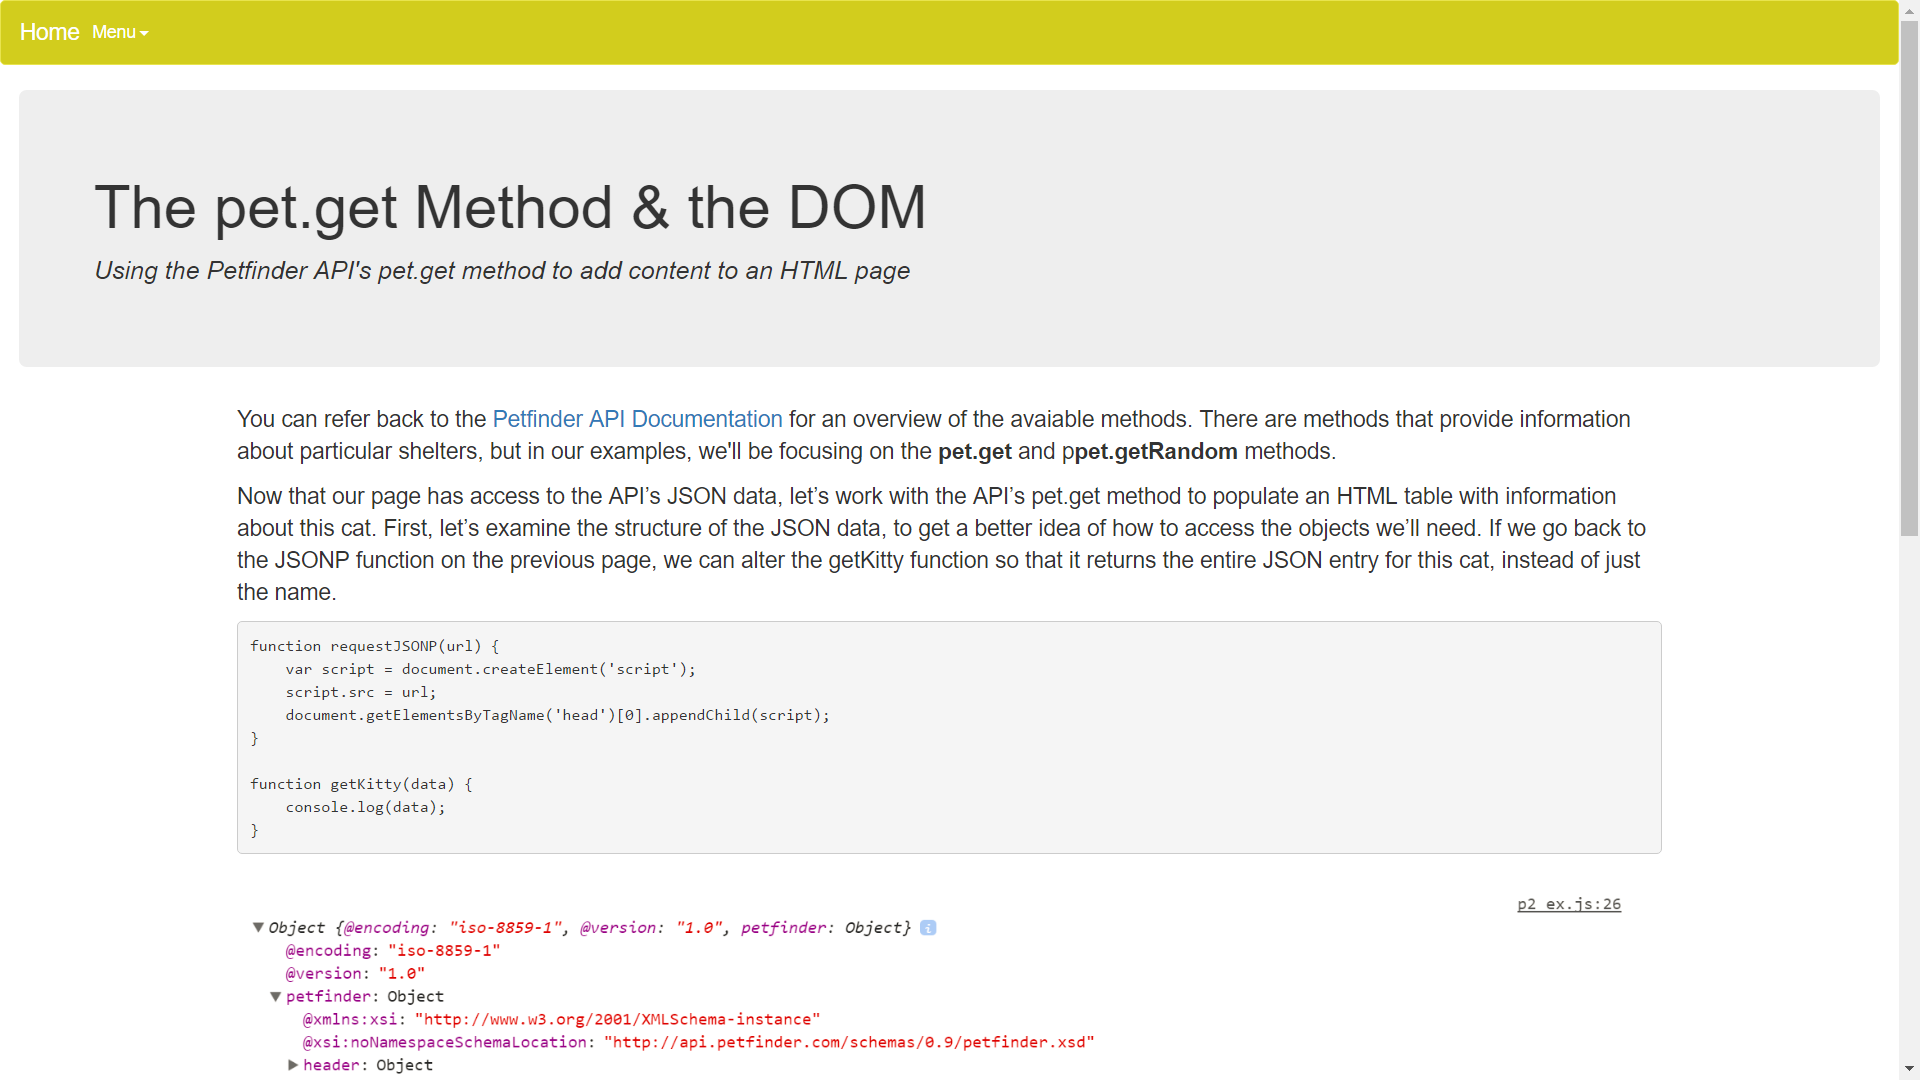Open the Menu dropdown in navbar
1920x1084 pixels.
[x=120, y=32]
